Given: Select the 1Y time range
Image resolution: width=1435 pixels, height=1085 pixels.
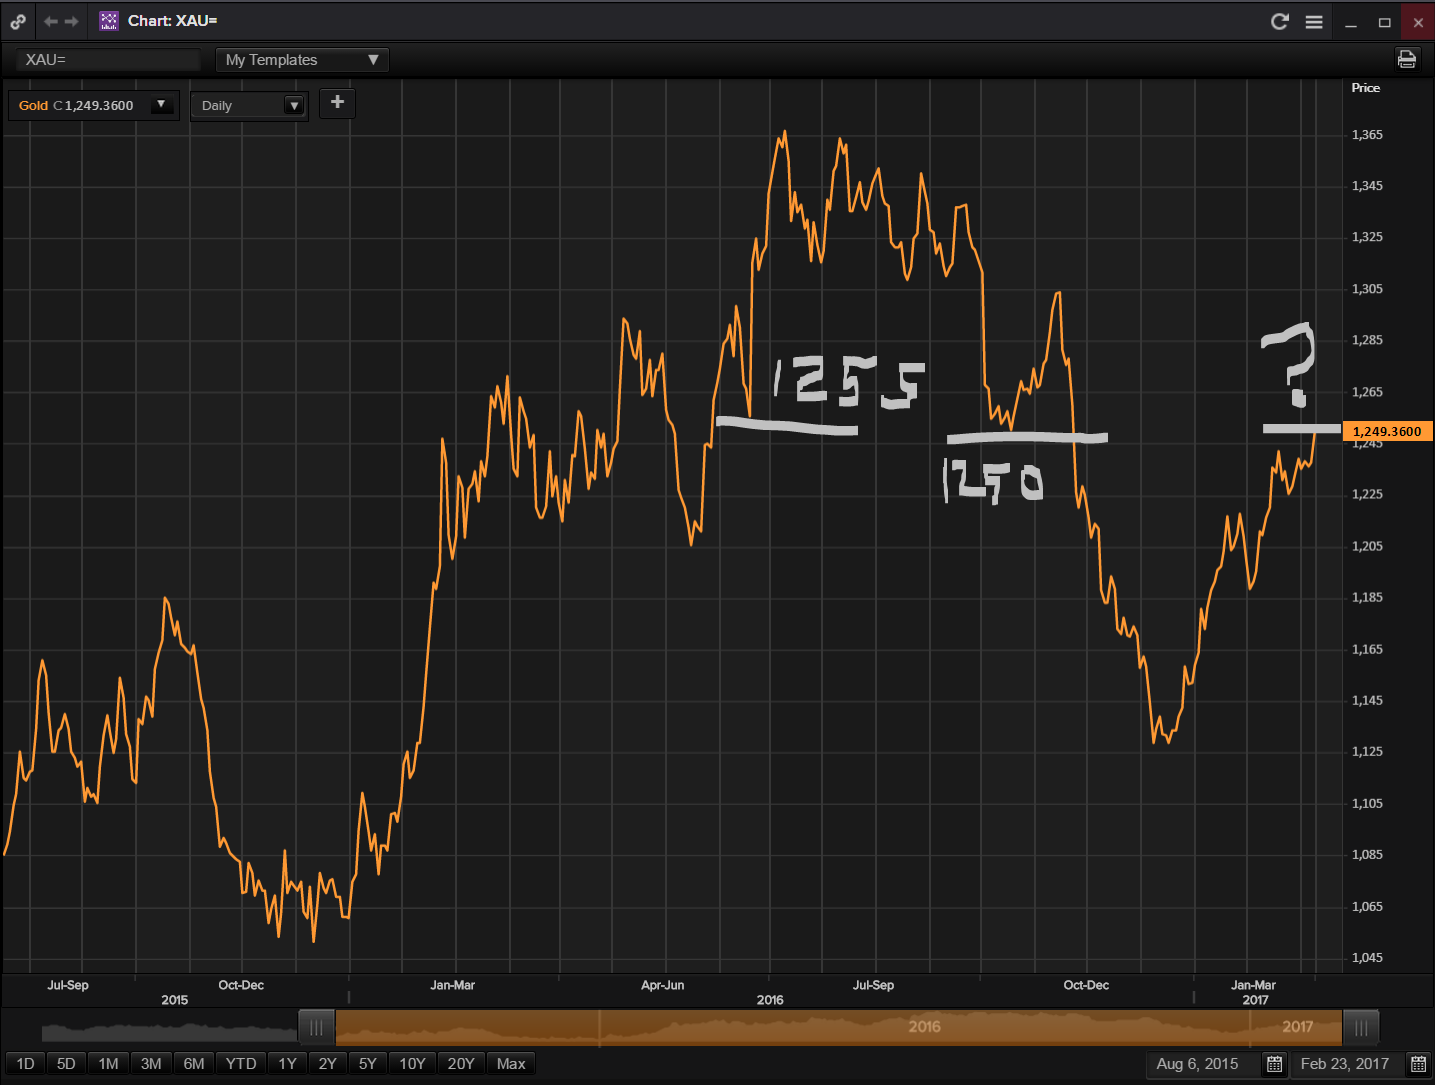Looking at the screenshot, I should [x=288, y=1064].
